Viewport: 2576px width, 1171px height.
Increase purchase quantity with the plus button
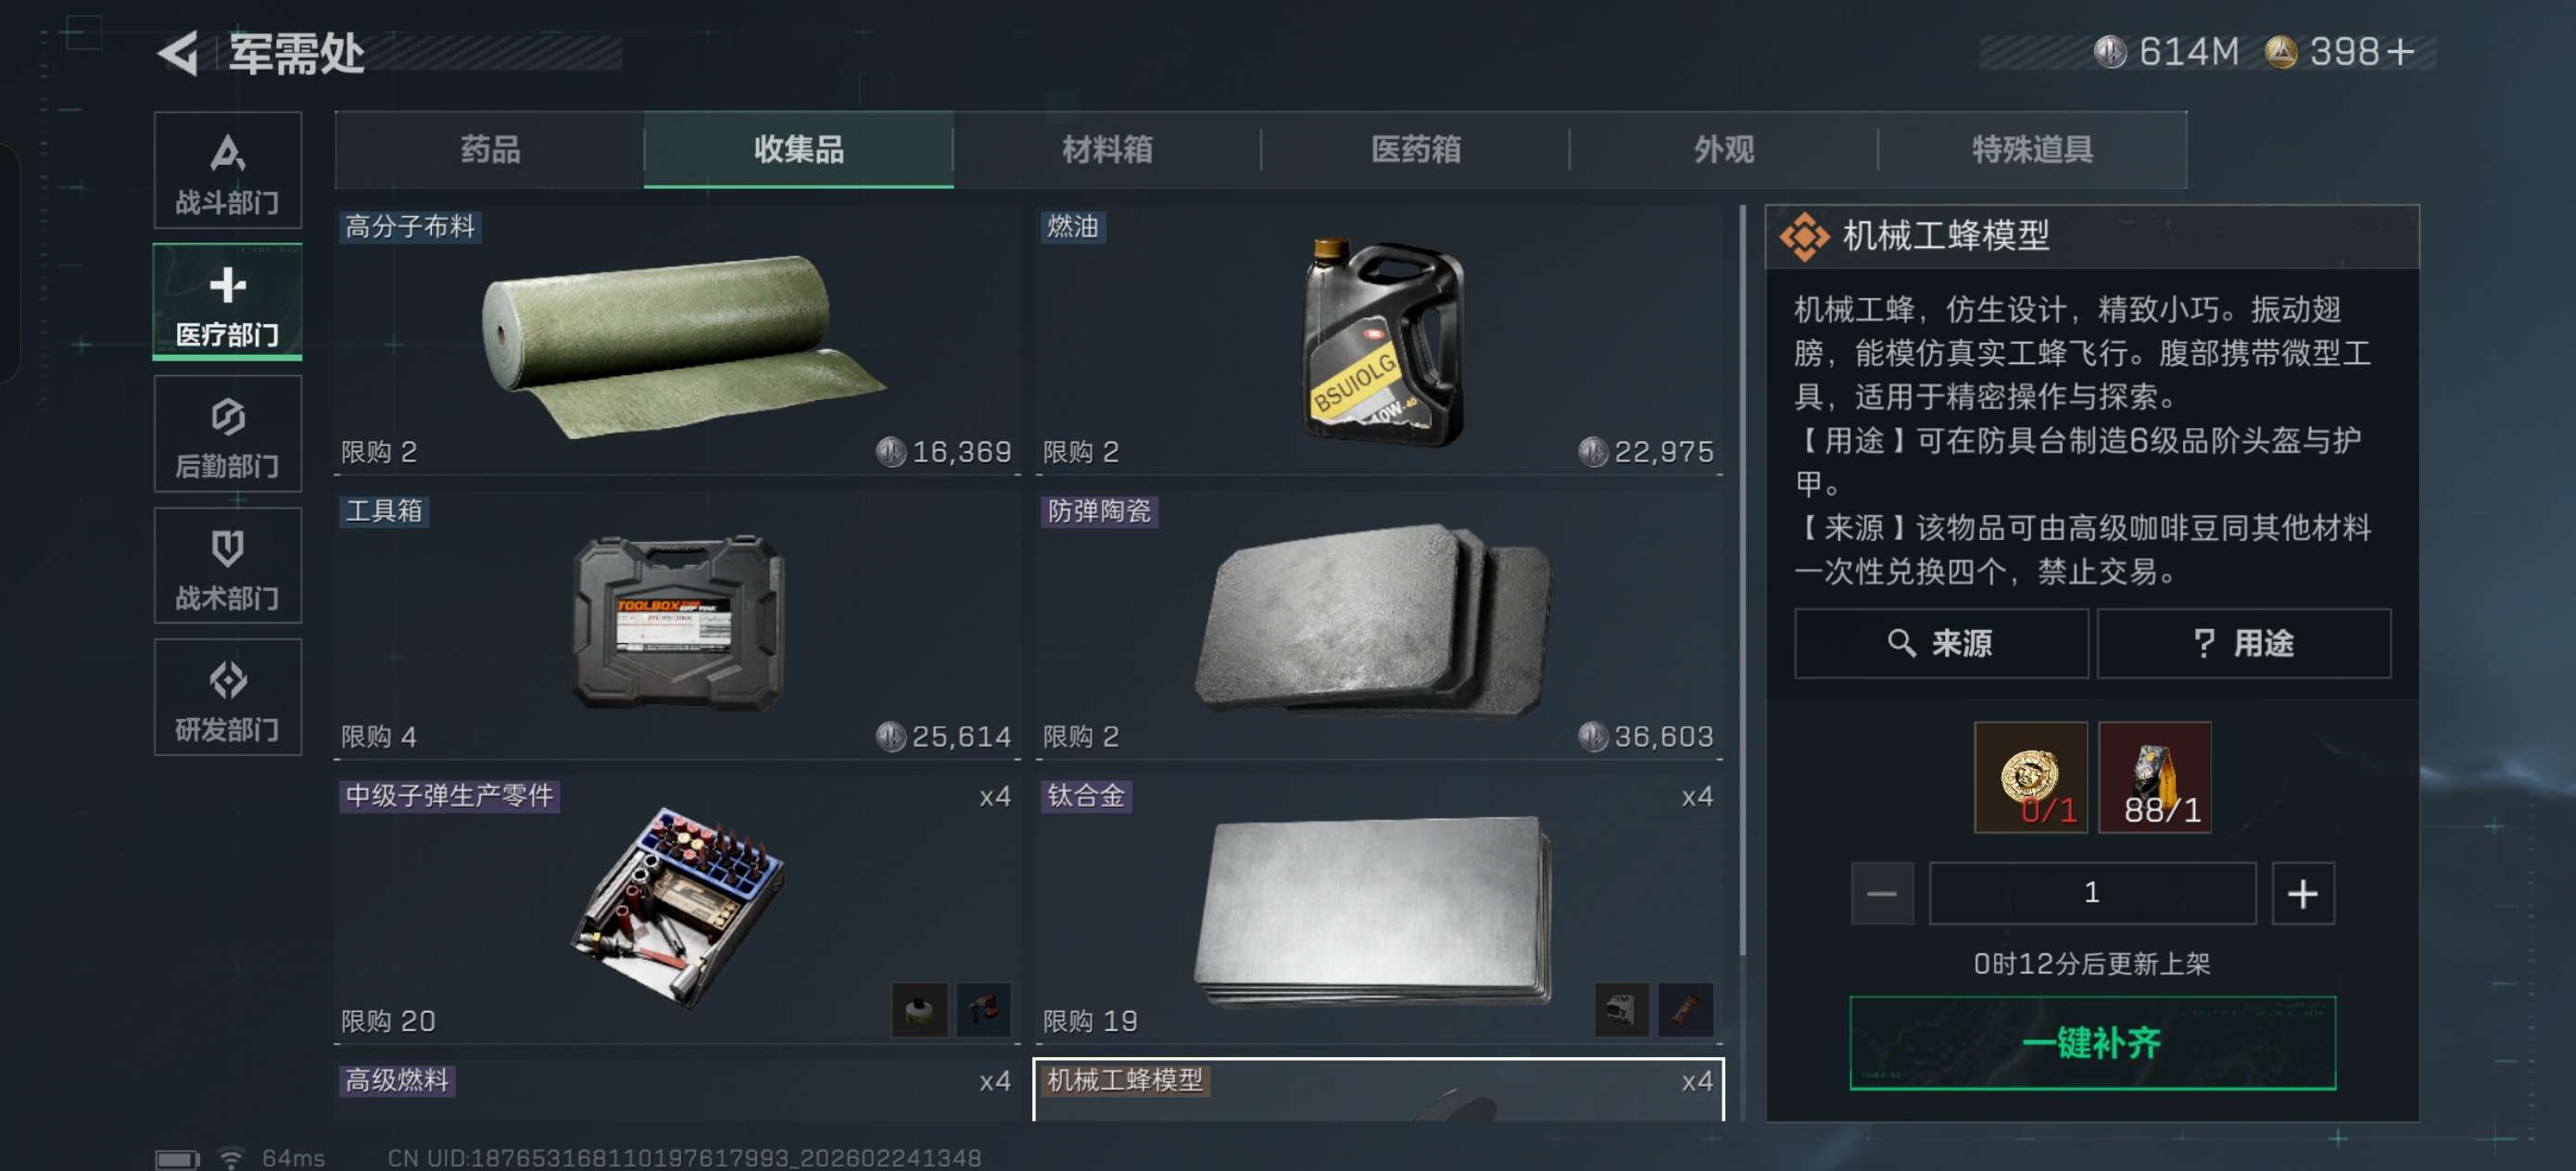tap(2303, 894)
